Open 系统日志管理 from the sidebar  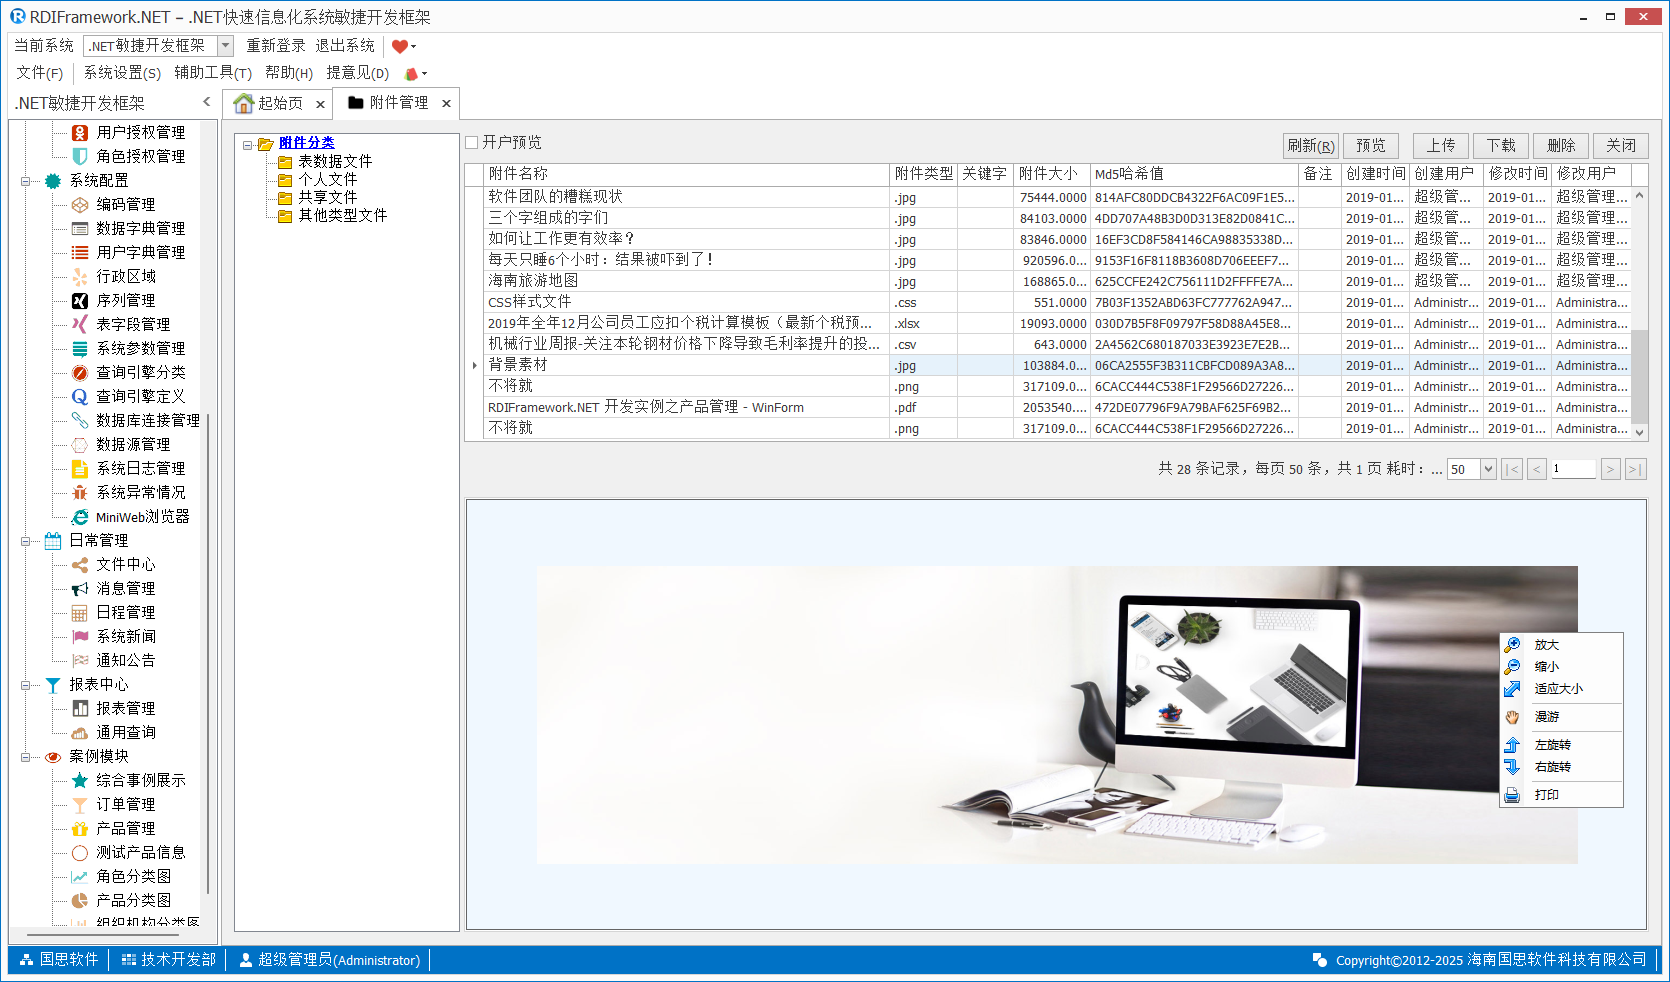(140, 468)
